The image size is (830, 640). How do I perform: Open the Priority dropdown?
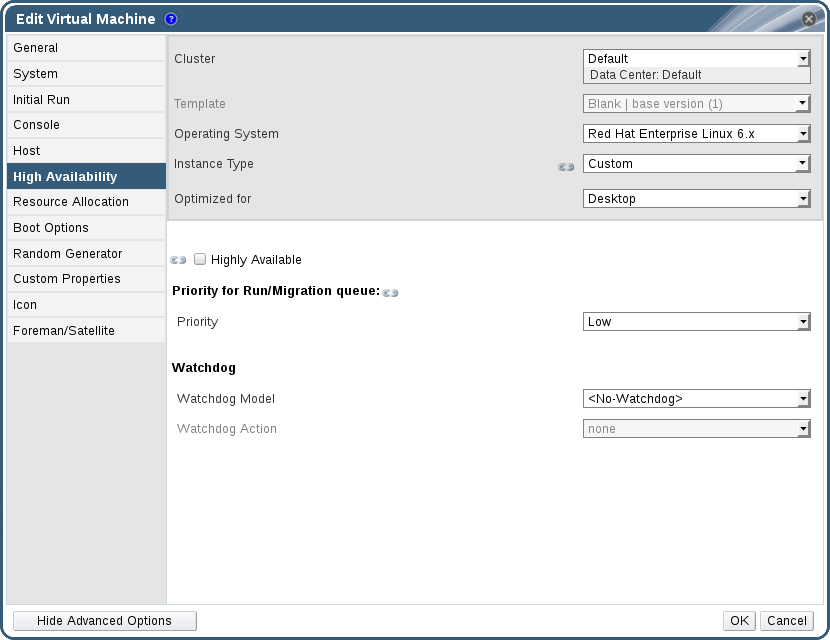(x=696, y=322)
